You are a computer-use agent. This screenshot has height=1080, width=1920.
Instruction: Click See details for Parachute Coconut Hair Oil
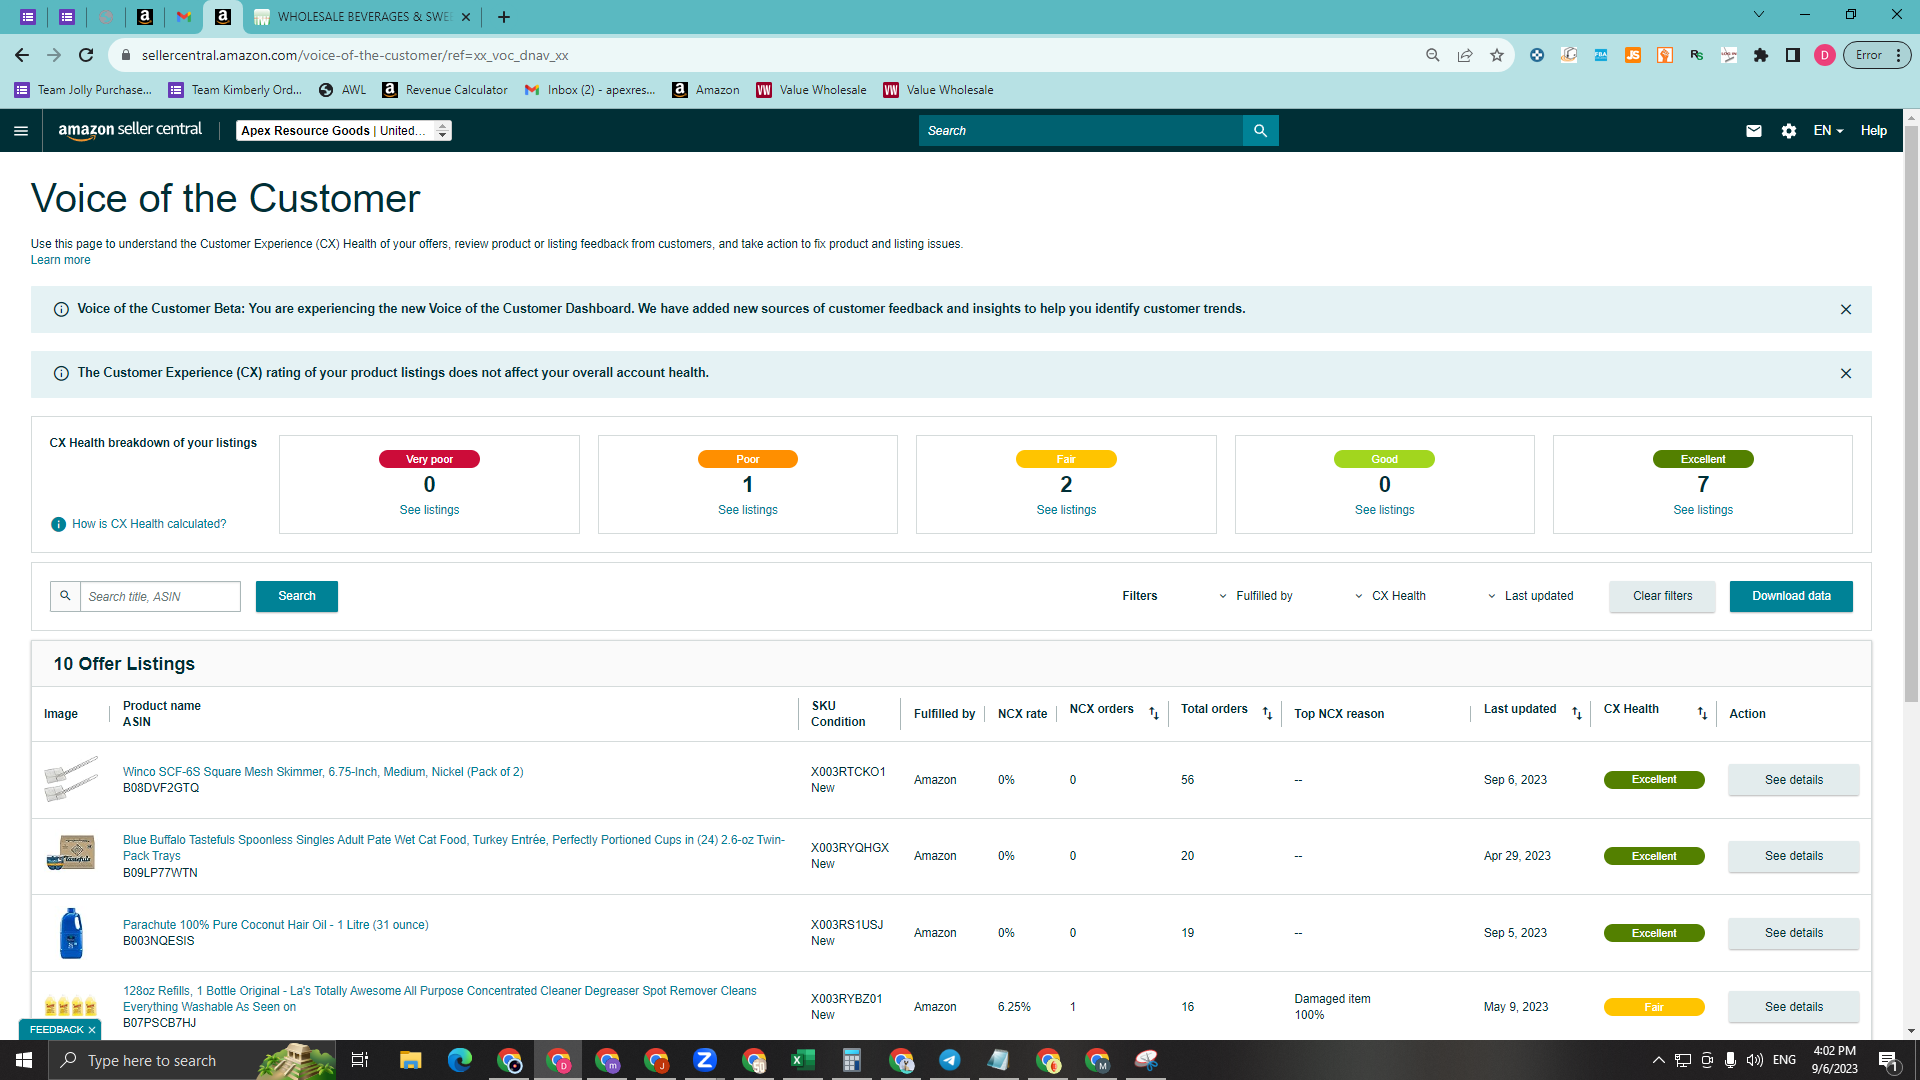pos(1794,934)
